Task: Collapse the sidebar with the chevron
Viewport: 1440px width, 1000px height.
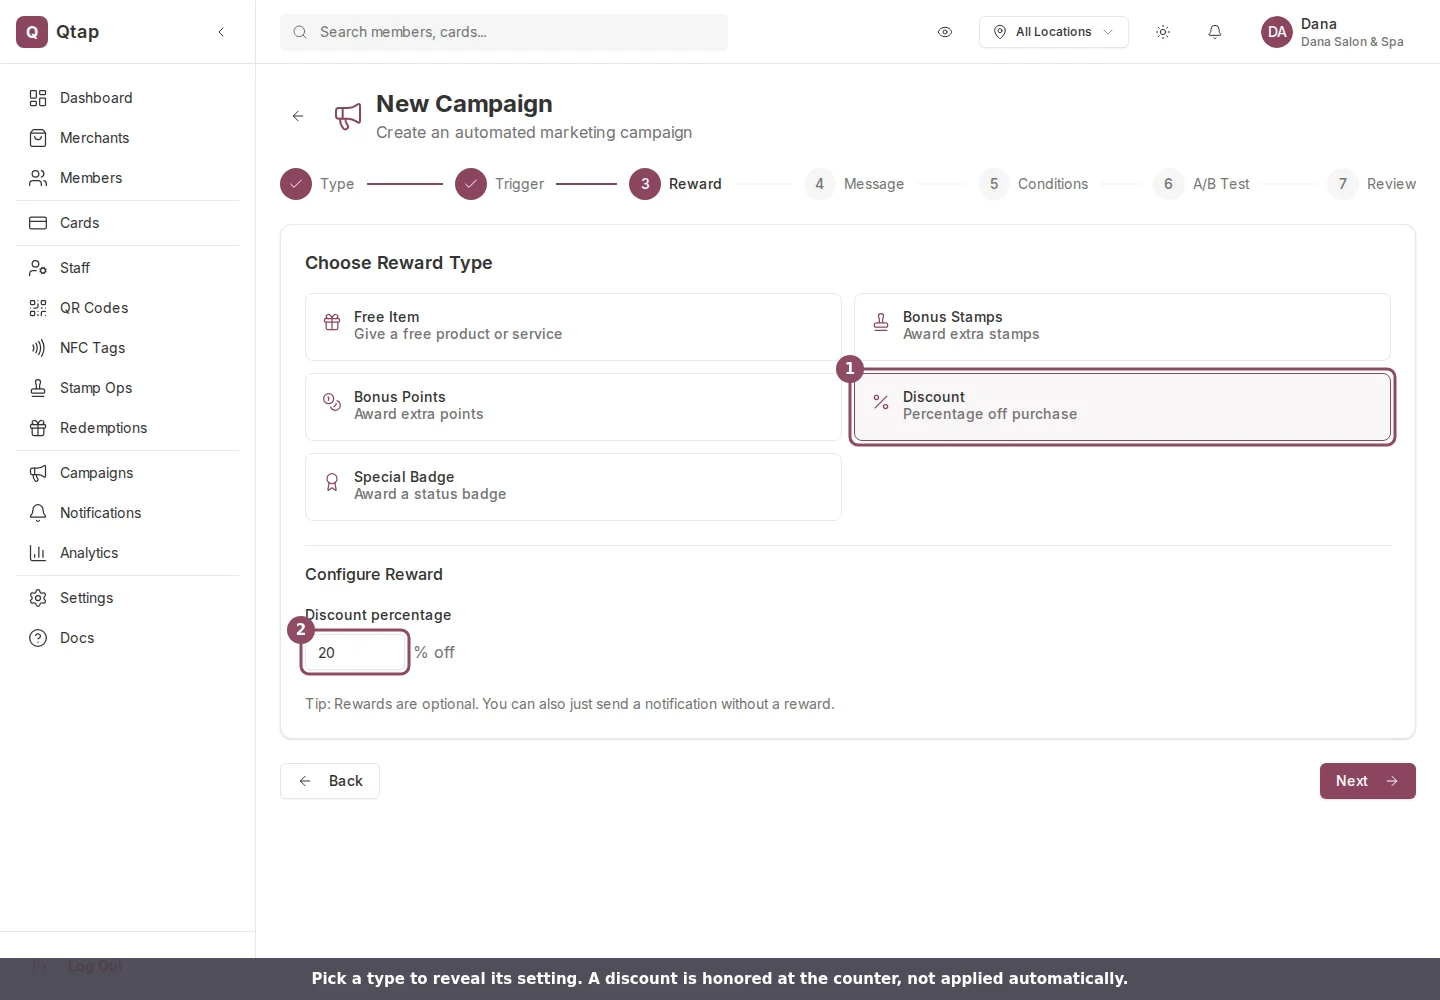Action: (221, 32)
